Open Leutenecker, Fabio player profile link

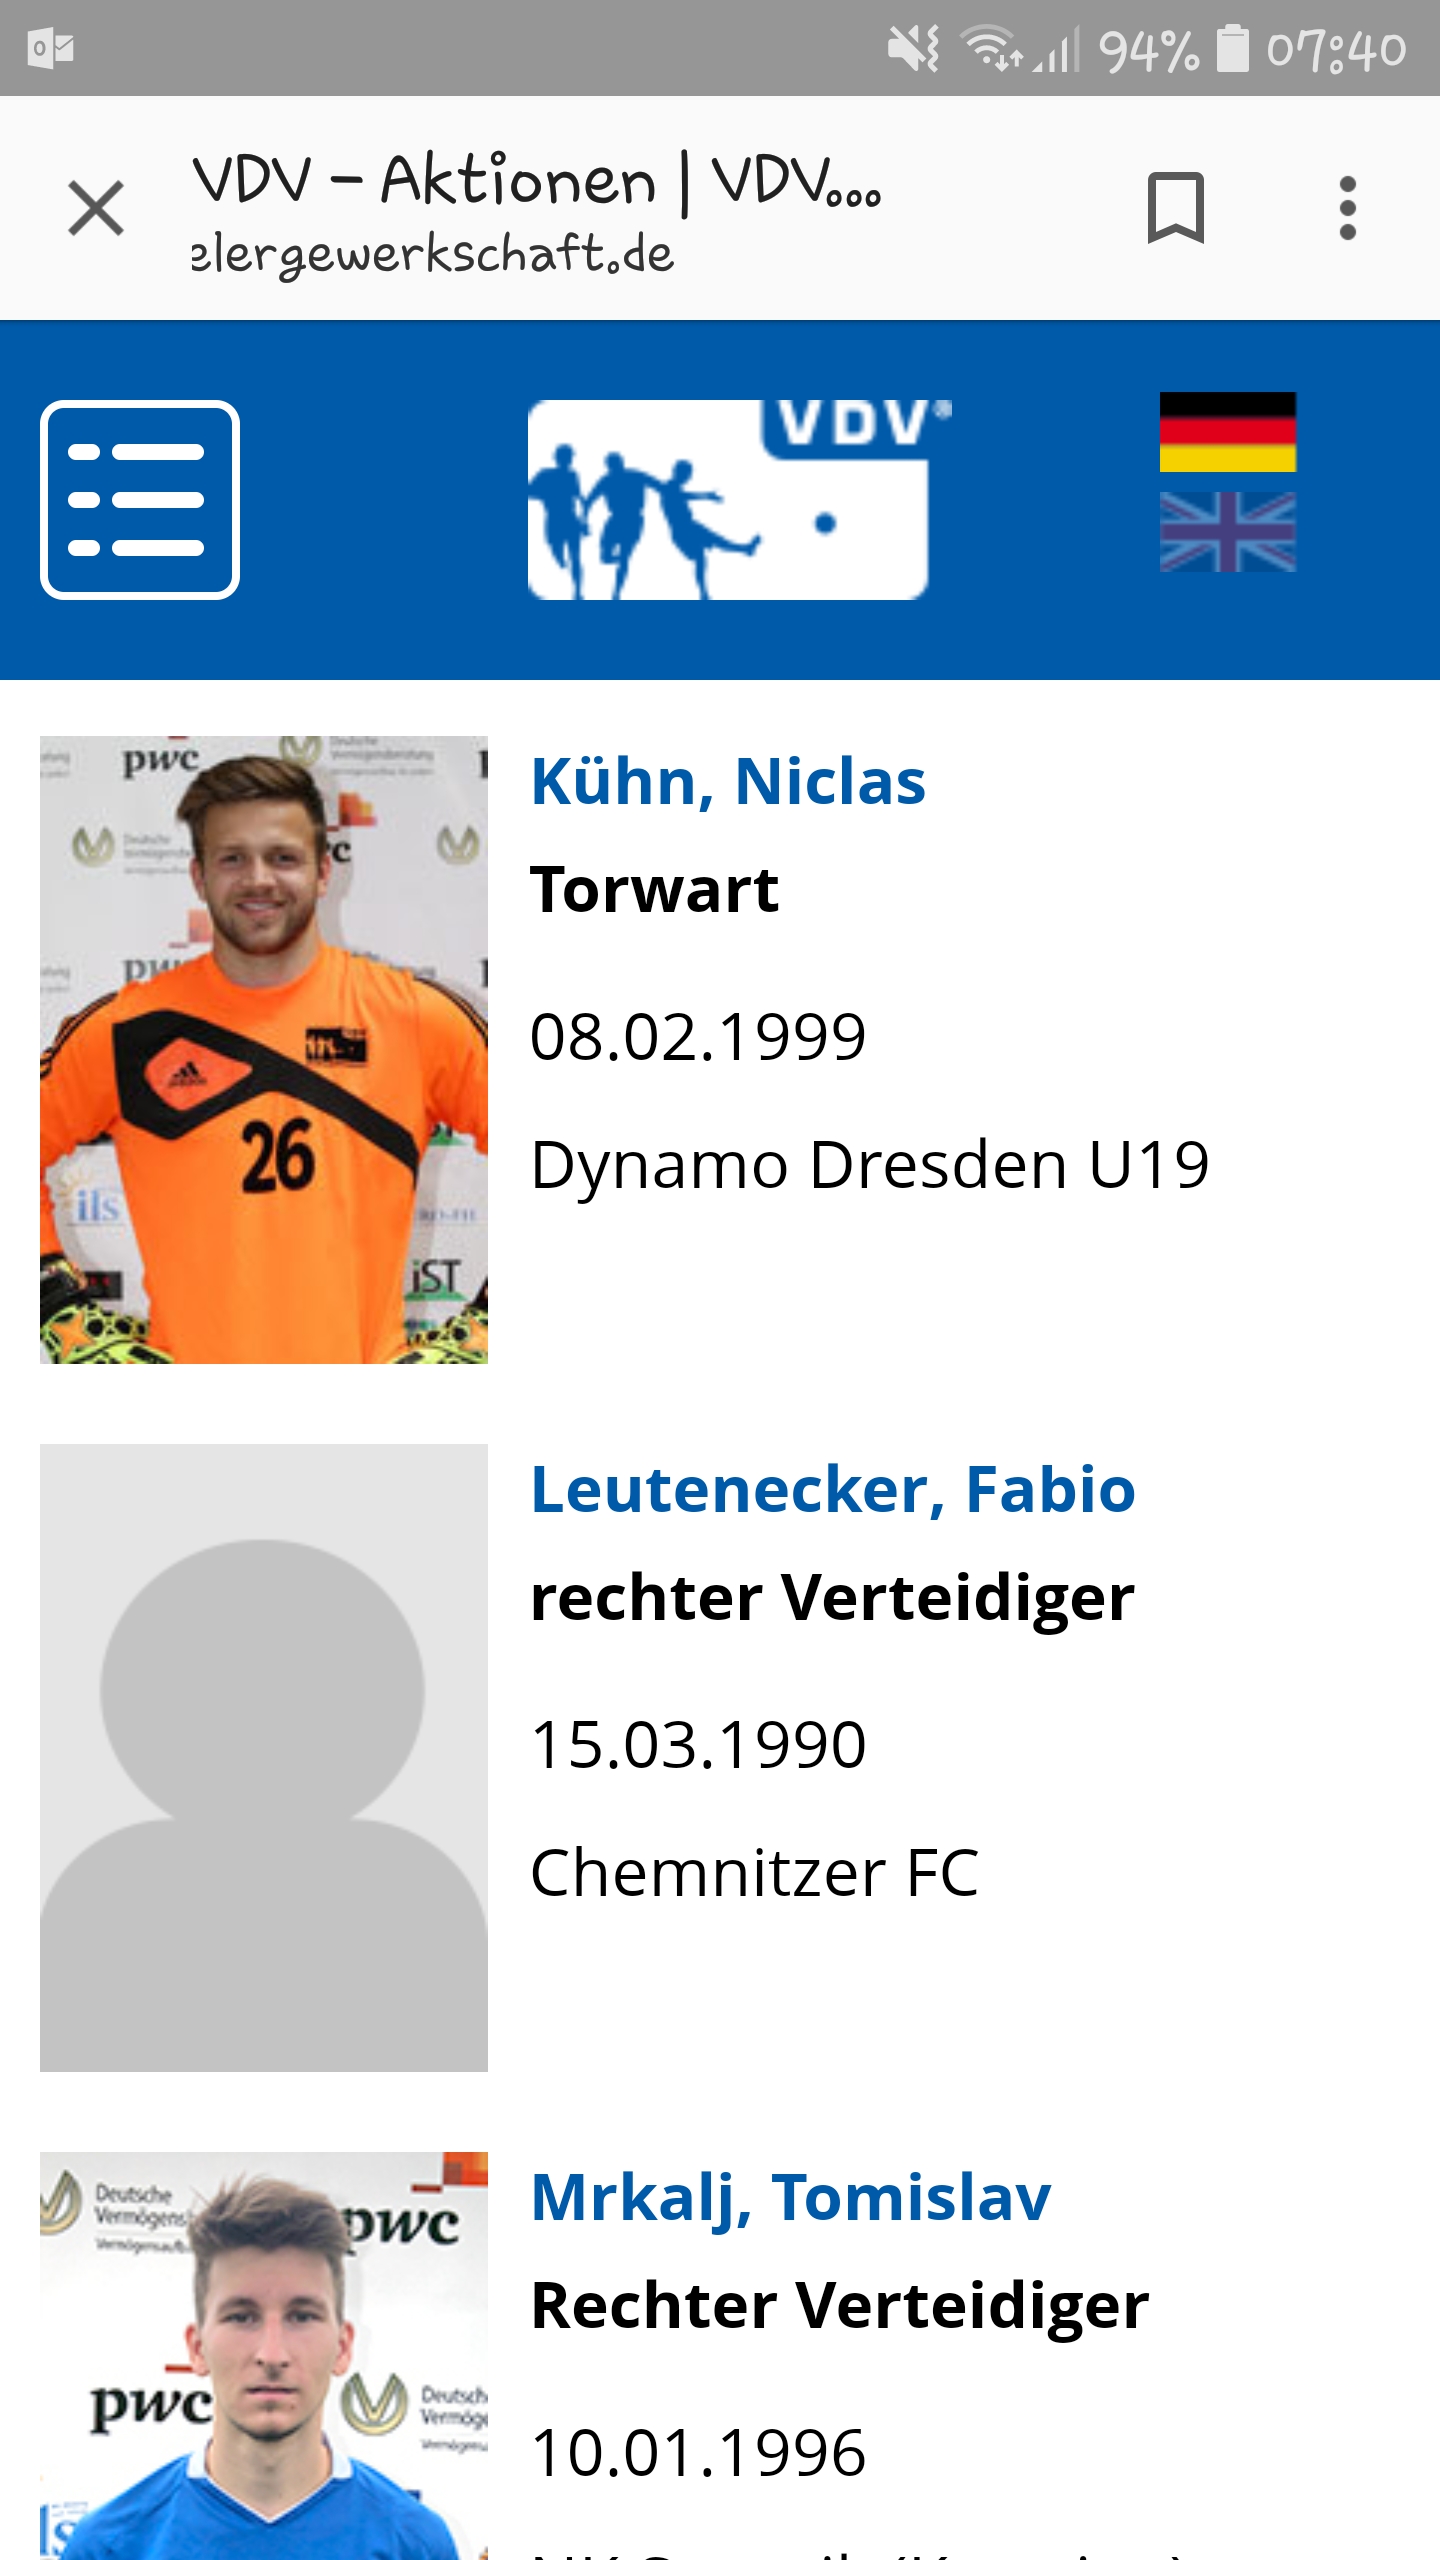(833, 1490)
